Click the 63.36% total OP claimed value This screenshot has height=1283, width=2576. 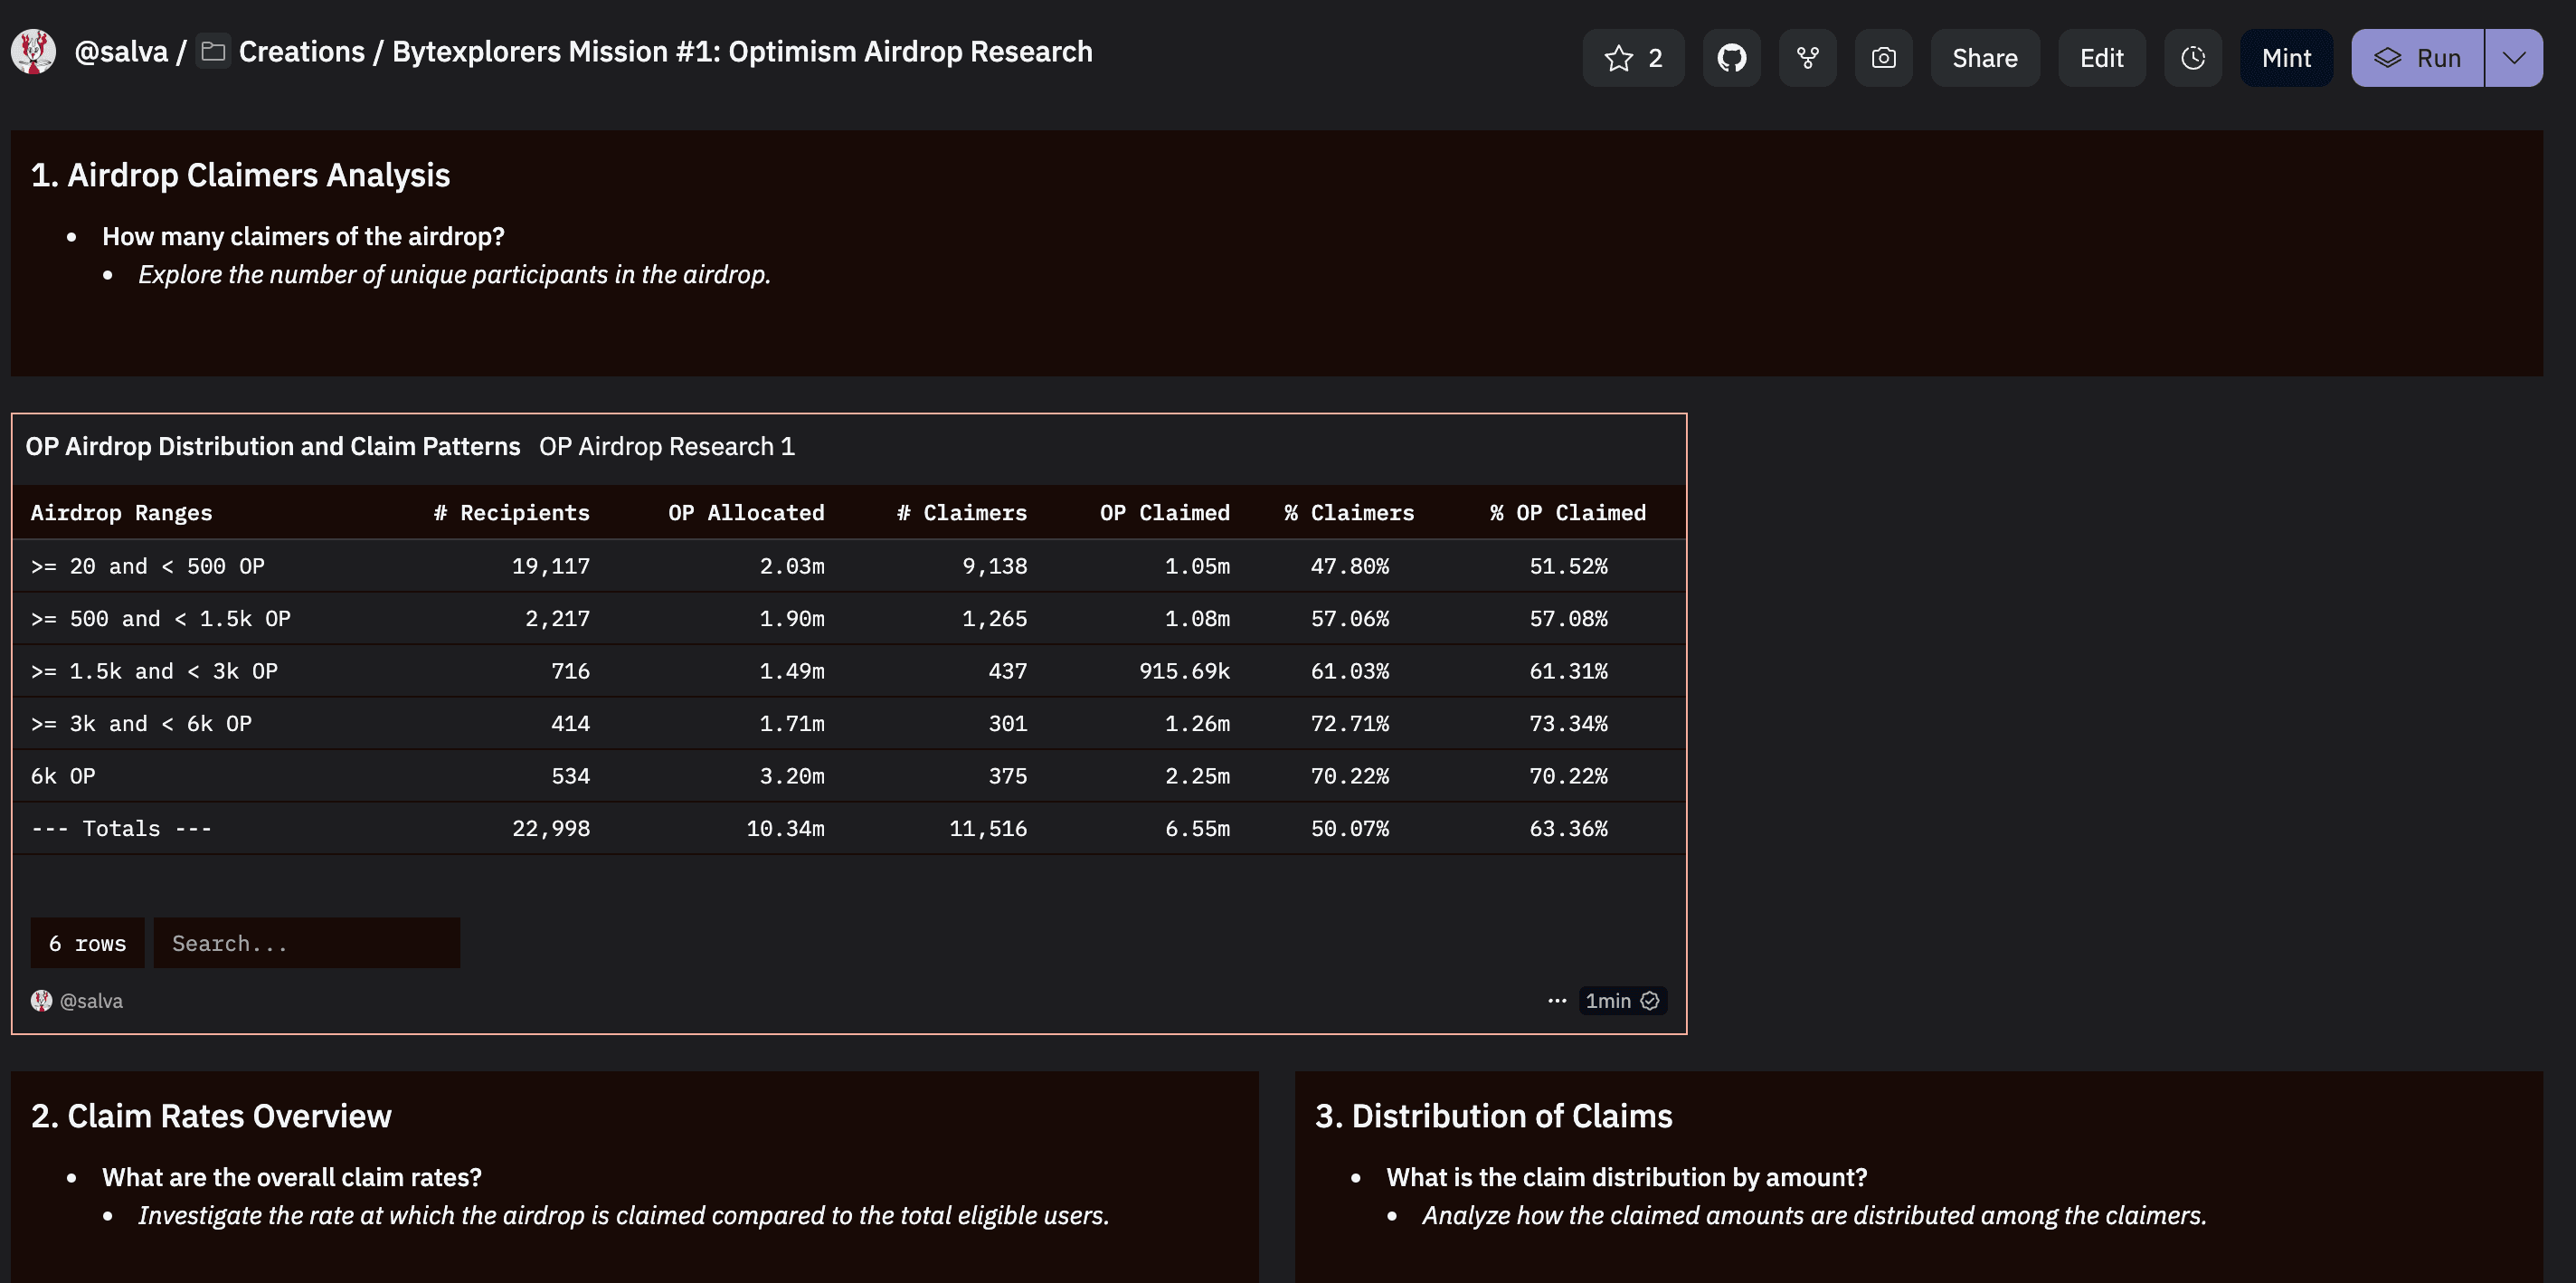1568,828
